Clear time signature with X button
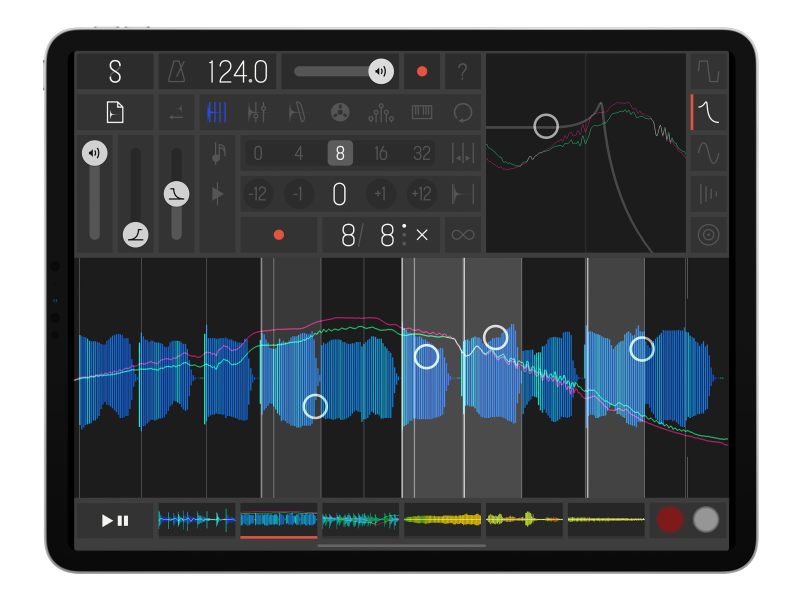Viewport: 800px width, 599px height. (x=421, y=235)
